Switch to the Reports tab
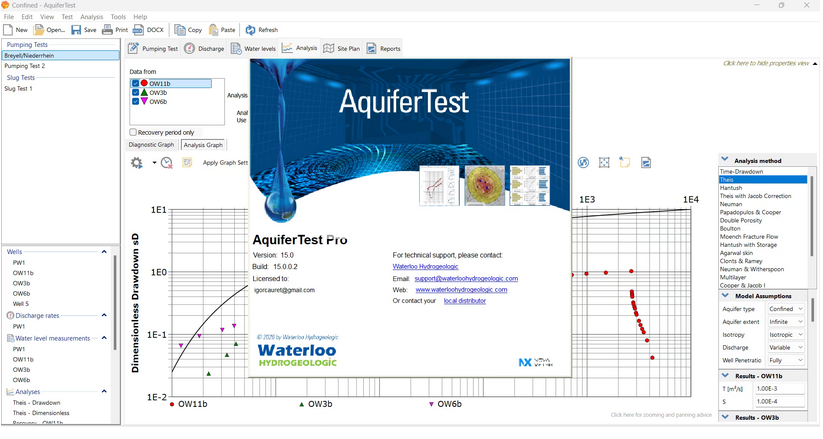The width and height of the screenshot is (823, 439). coord(384,48)
